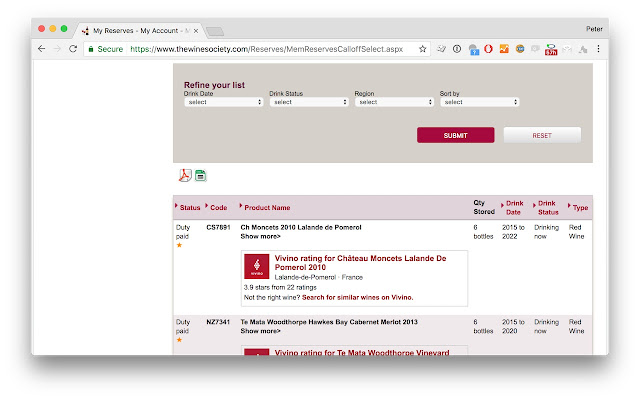Click the bird-shaped extension icon beside the star

(x=441, y=49)
